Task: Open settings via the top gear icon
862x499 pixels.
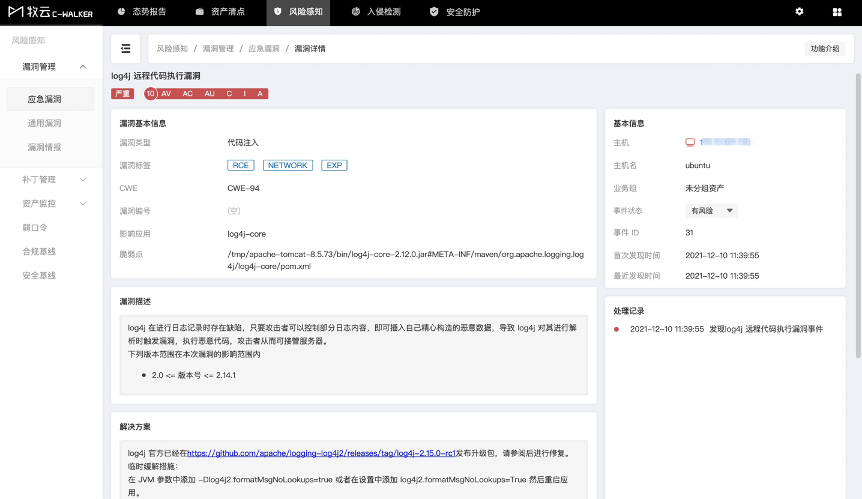Action: 799,12
